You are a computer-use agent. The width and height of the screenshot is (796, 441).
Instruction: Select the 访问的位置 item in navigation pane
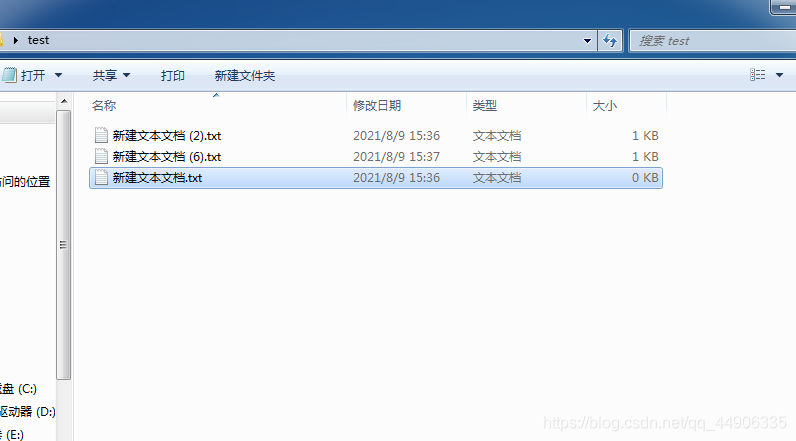(x=25, y=182)
